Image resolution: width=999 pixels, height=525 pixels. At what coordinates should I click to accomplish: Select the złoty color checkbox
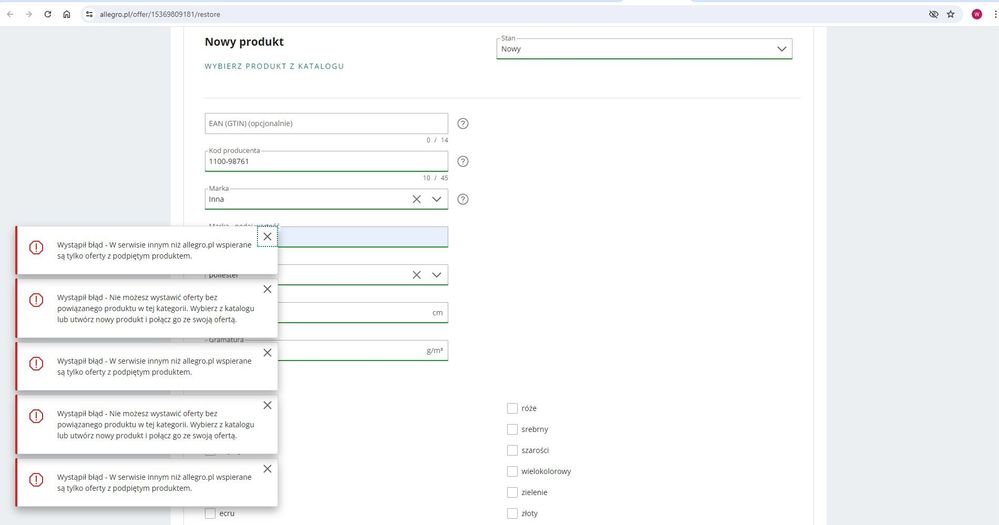[x=512, y=513]
